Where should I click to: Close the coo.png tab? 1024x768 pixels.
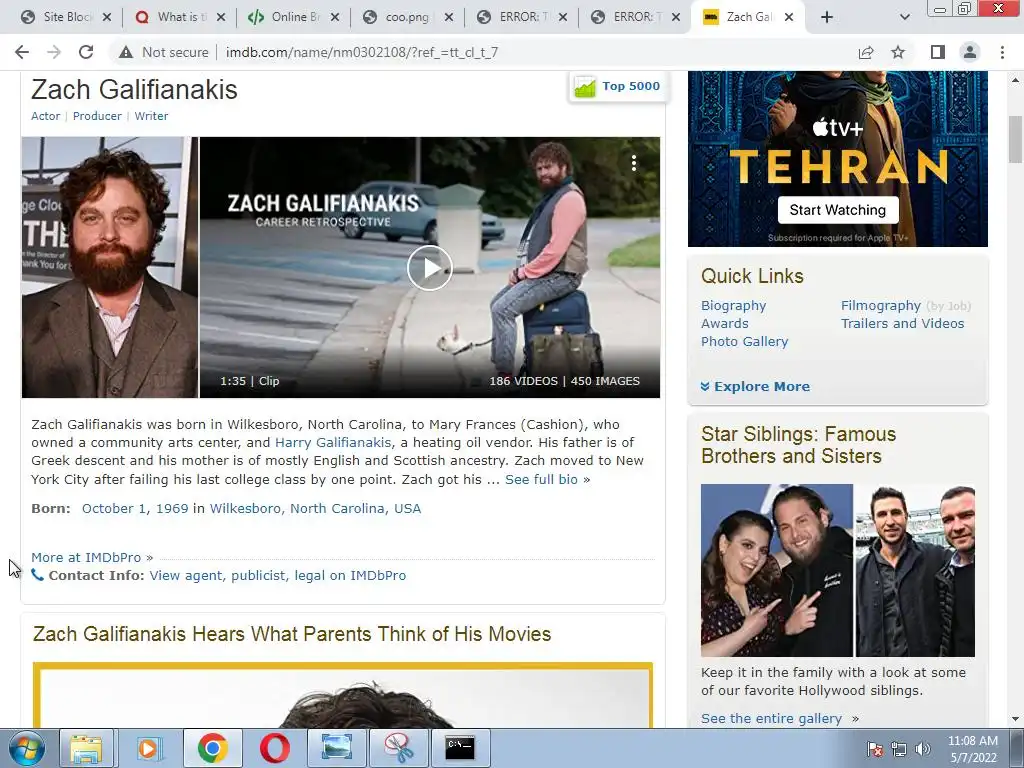[449, 17]
